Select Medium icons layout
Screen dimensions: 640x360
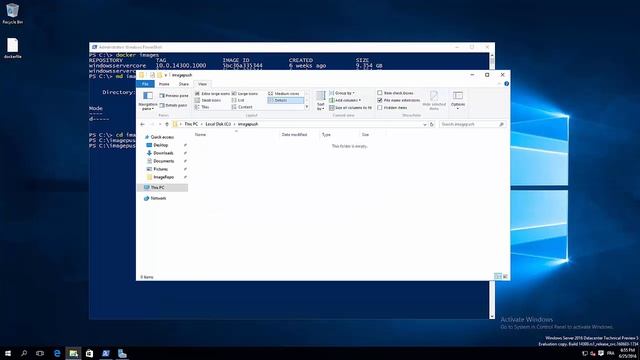(x=284, y=93)
